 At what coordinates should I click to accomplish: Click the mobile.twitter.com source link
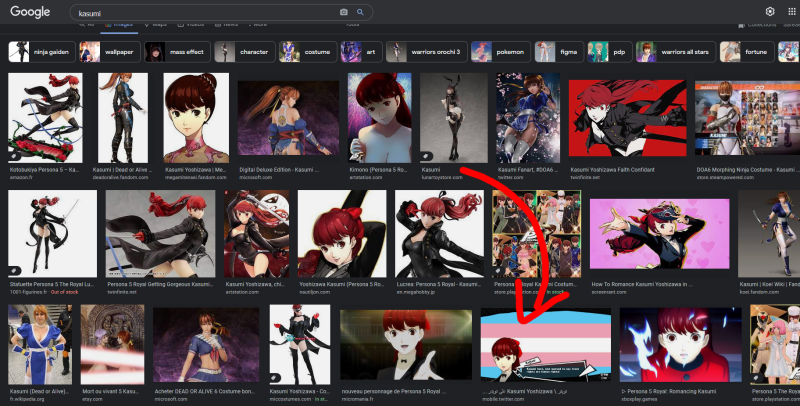(505, 399)
